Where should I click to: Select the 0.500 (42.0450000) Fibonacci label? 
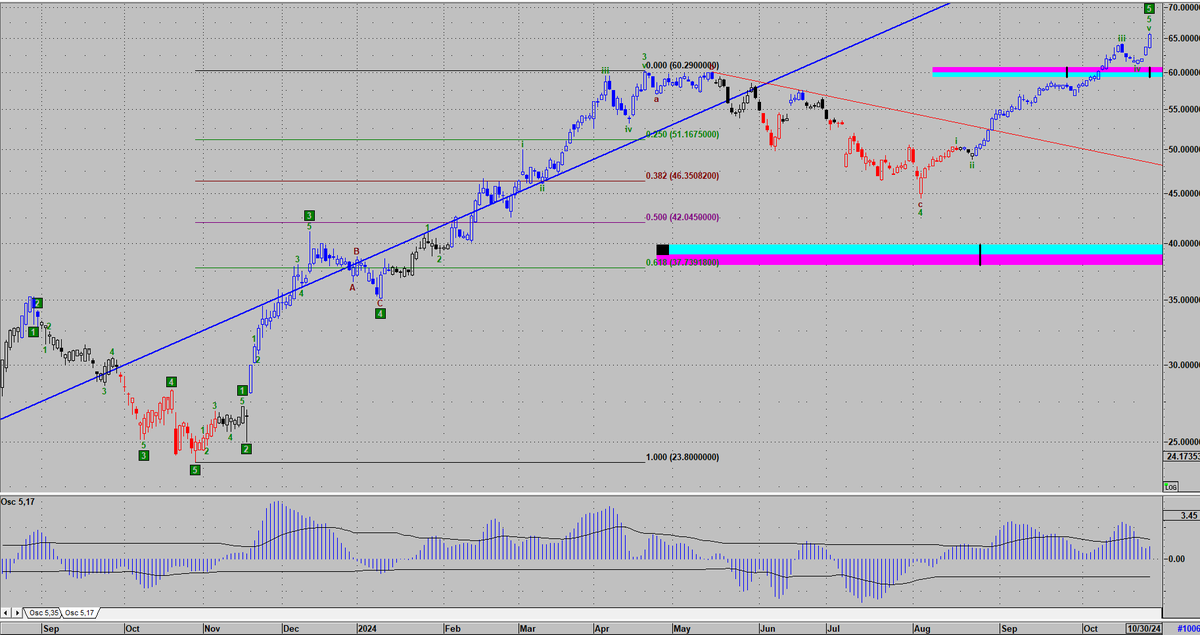click(x=681, y=217)
